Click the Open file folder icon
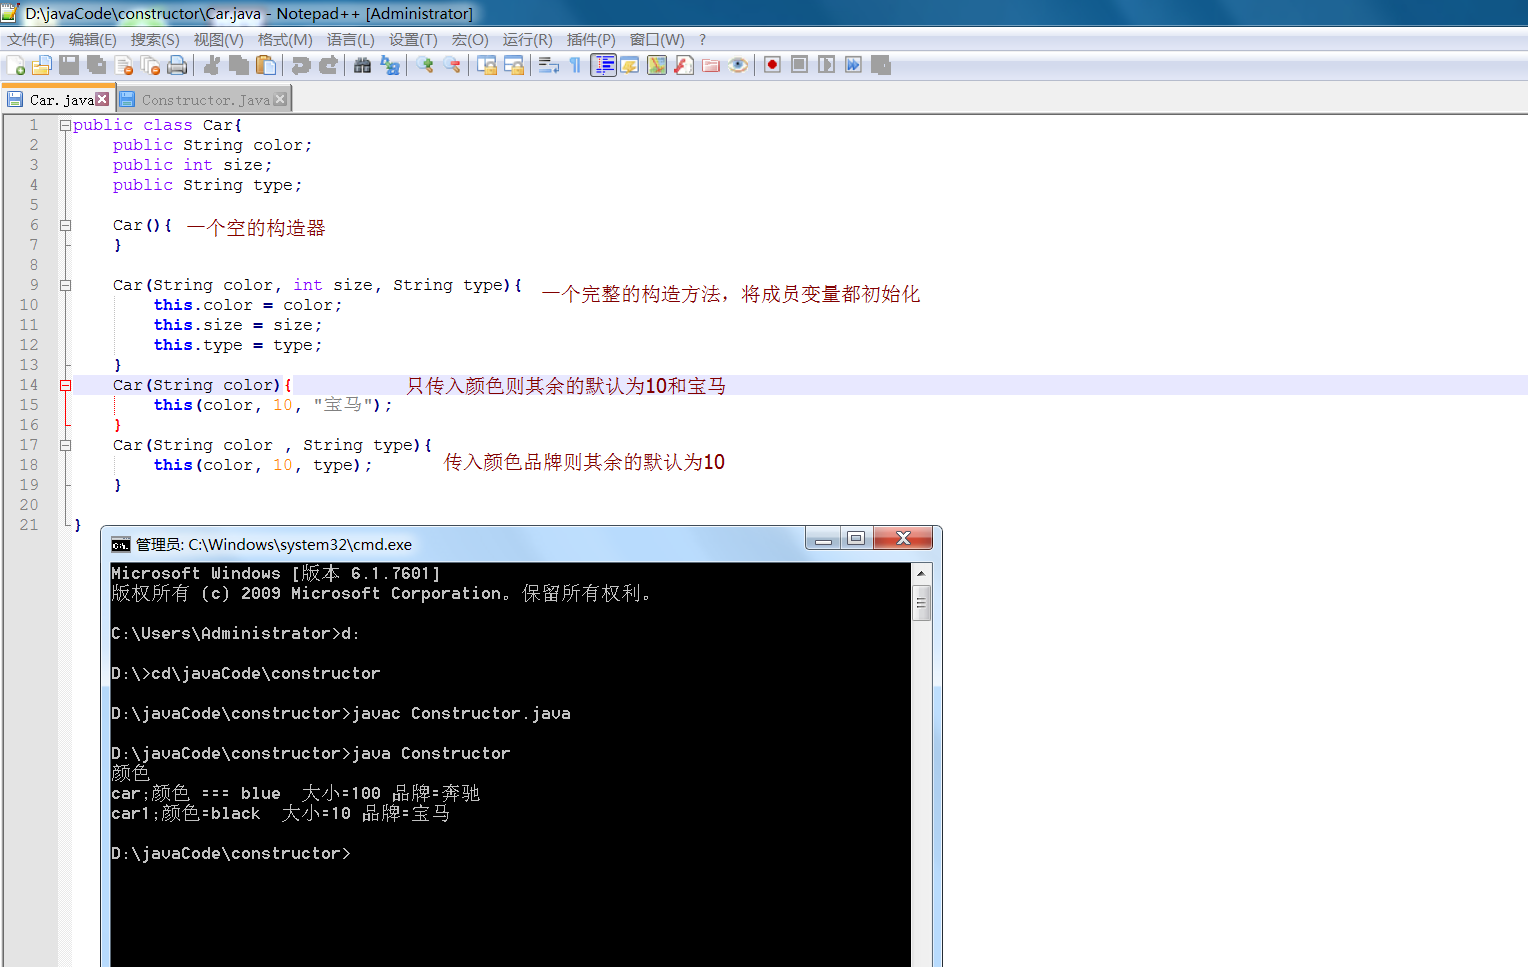Screen dimensions: 1528x967 coord(42,65)
